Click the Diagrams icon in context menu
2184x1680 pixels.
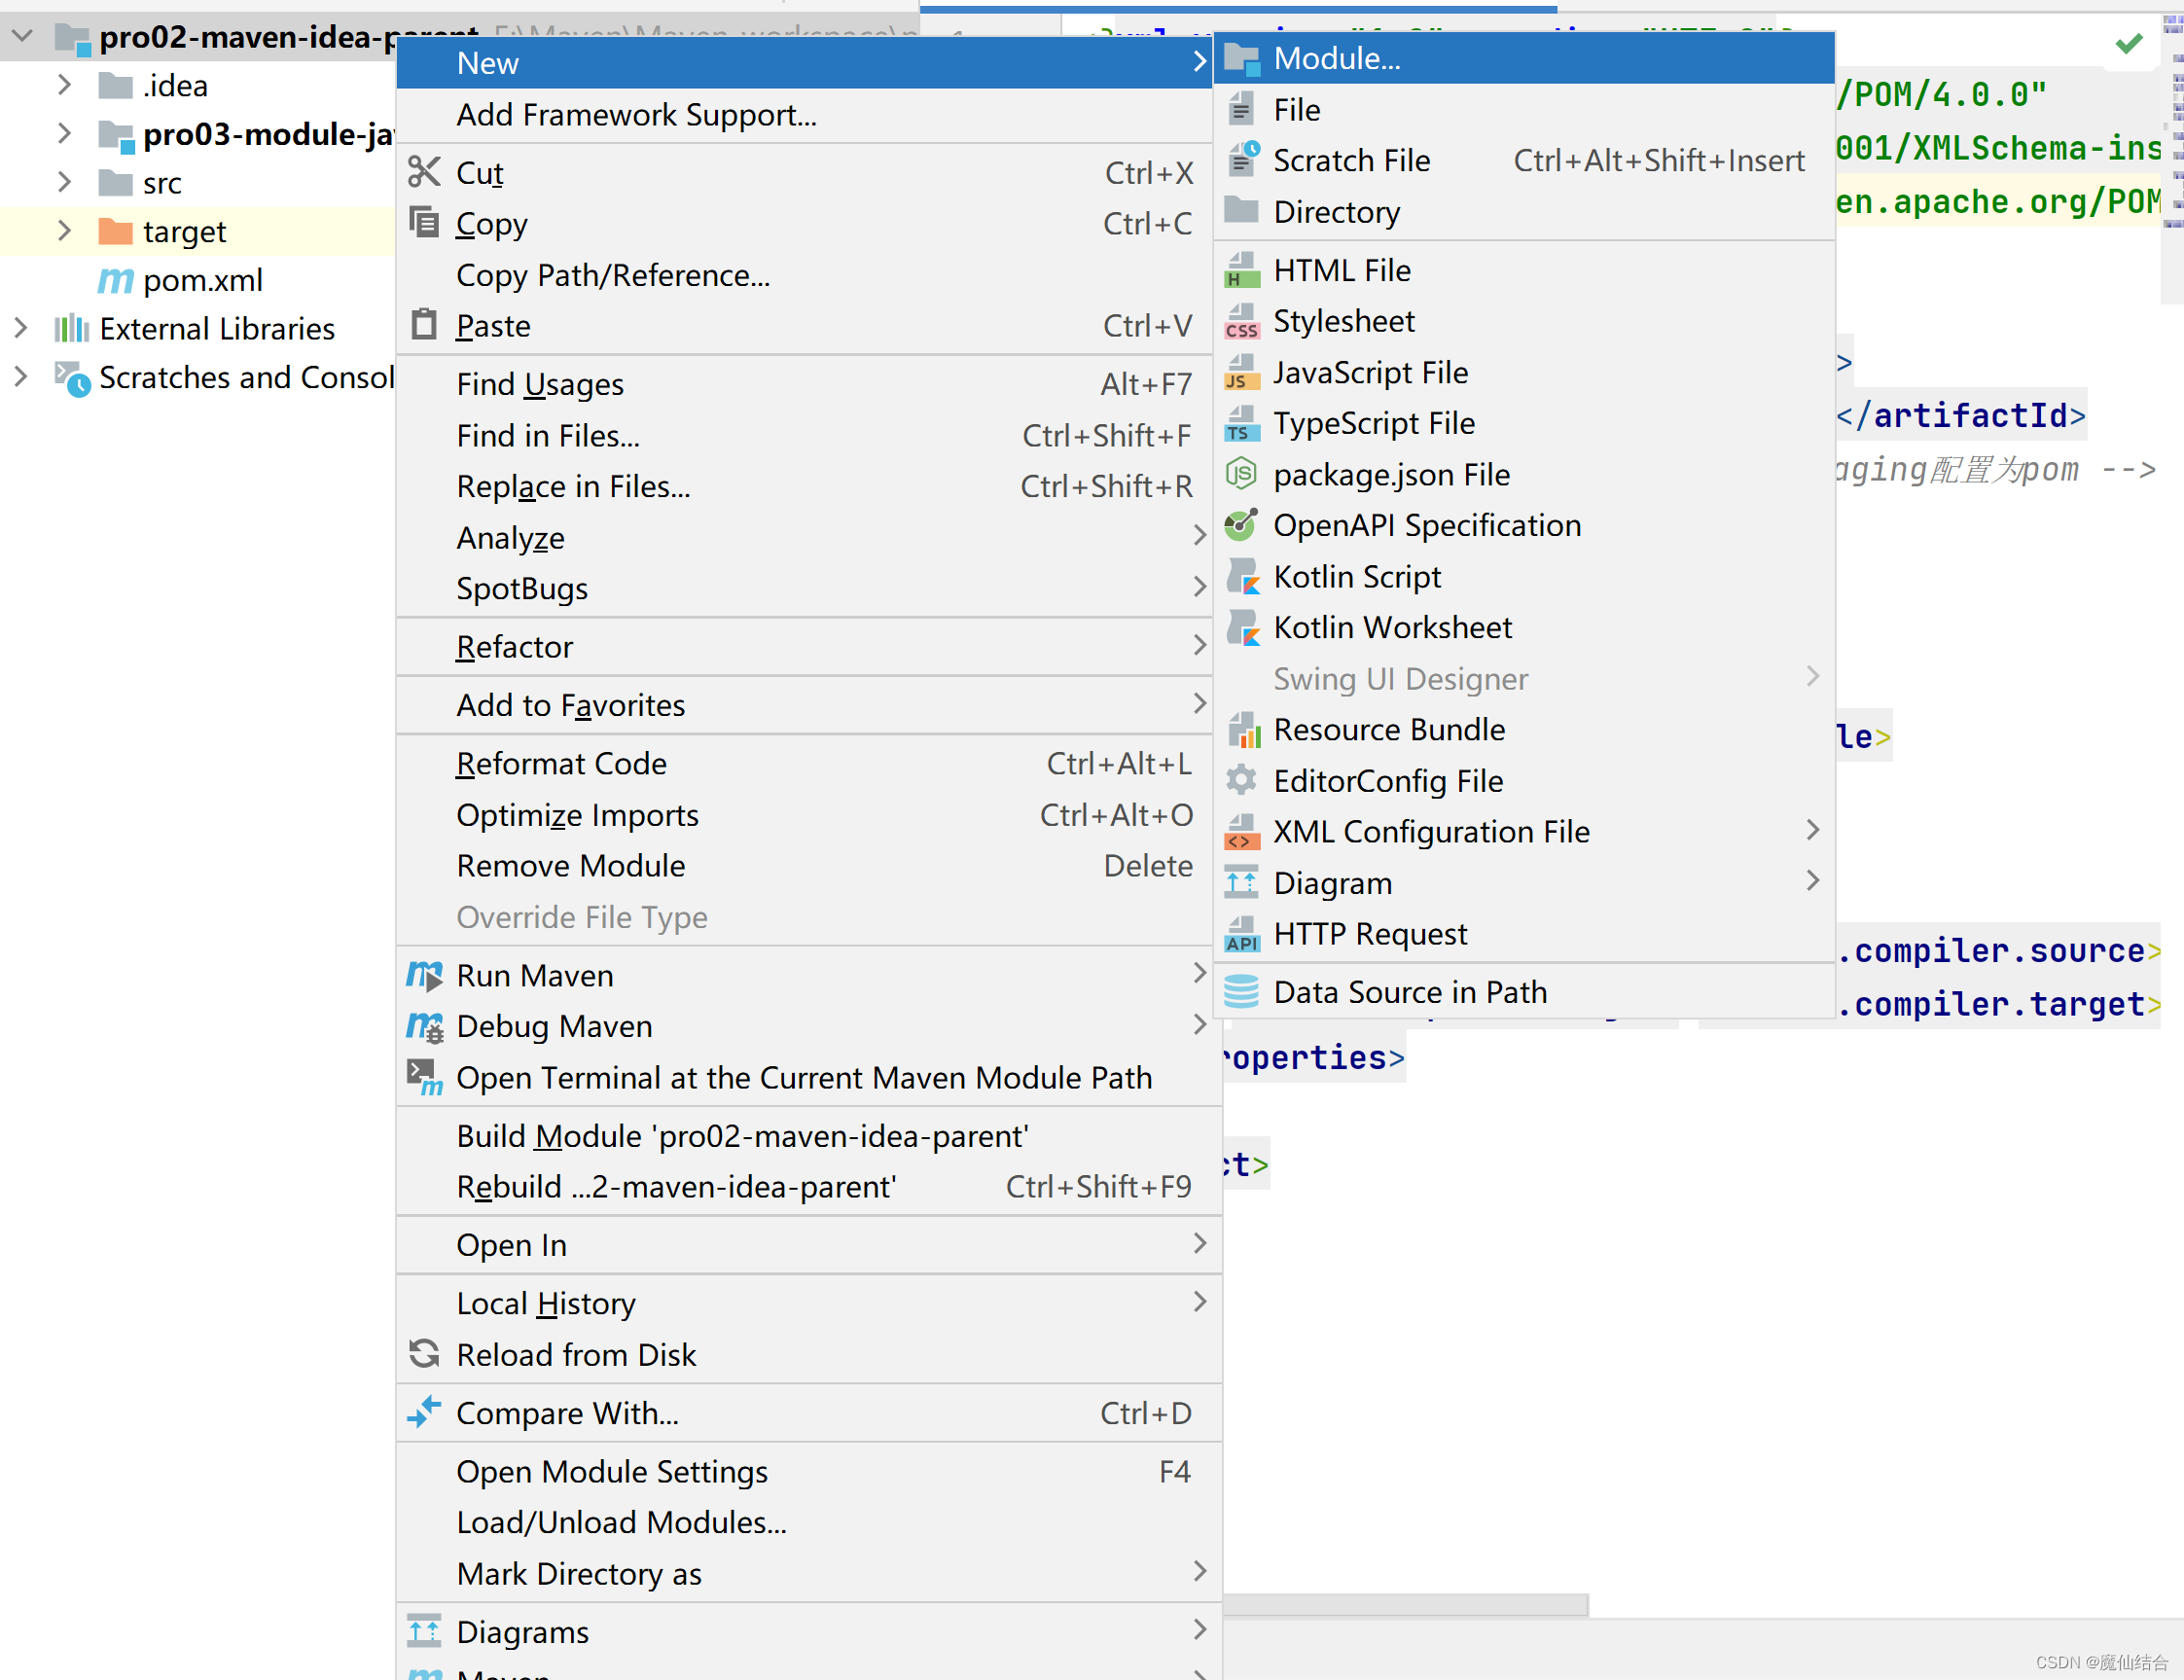(x=424, y=1631)
